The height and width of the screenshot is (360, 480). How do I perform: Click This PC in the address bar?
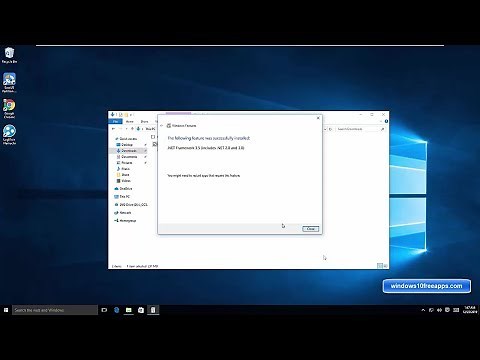point(150,129)
